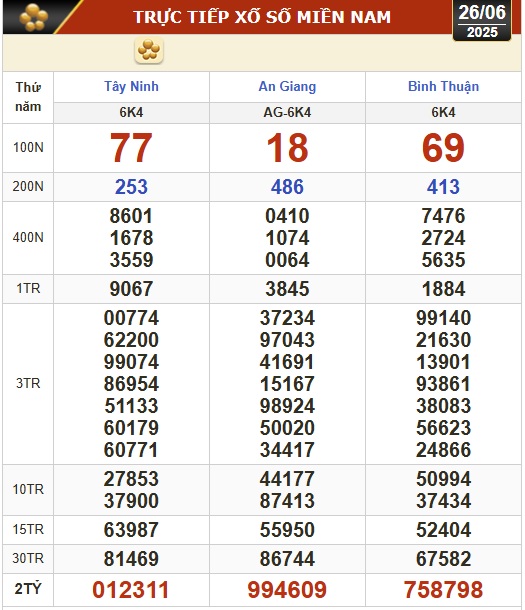This screenshot has height=610, width=525.
Task: Click the 200N result 486 for An Giang
Action: (x=287, y=187)
